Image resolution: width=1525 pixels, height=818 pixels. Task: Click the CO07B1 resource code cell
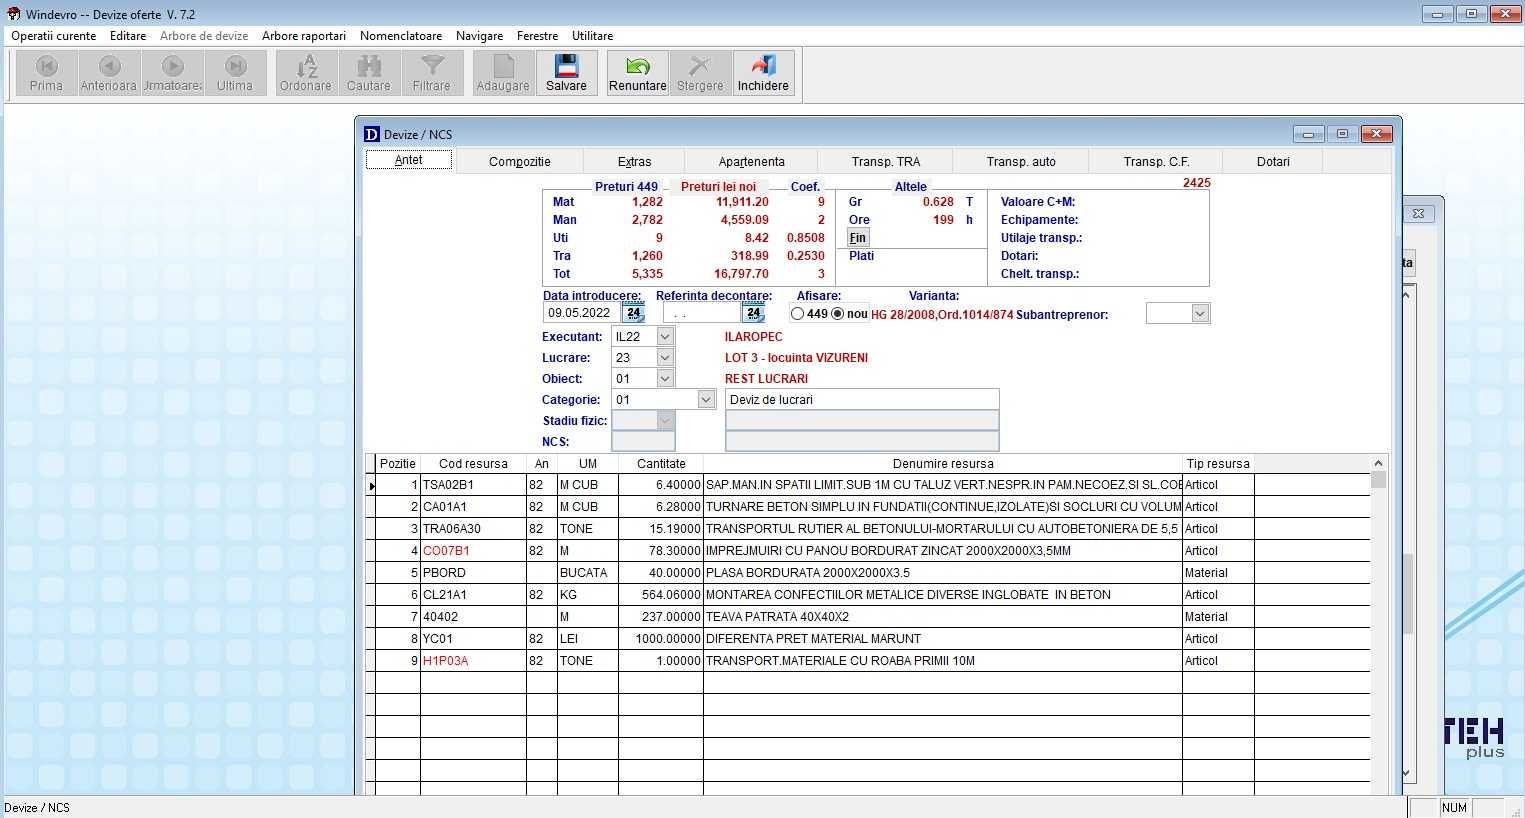coord(473,551)
